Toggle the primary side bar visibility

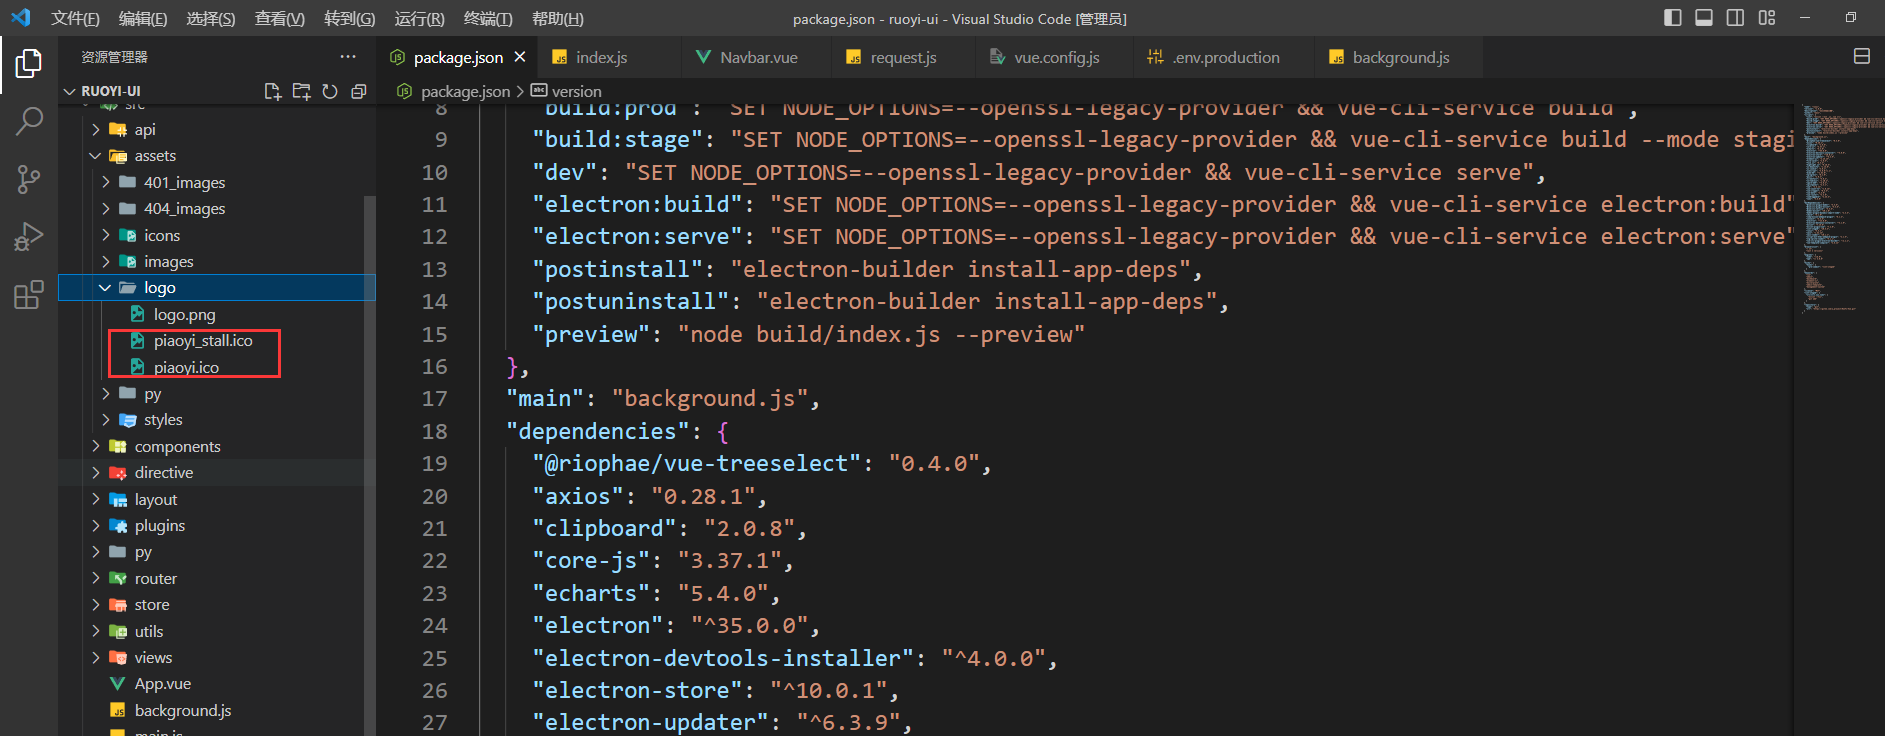point(1673,18)
